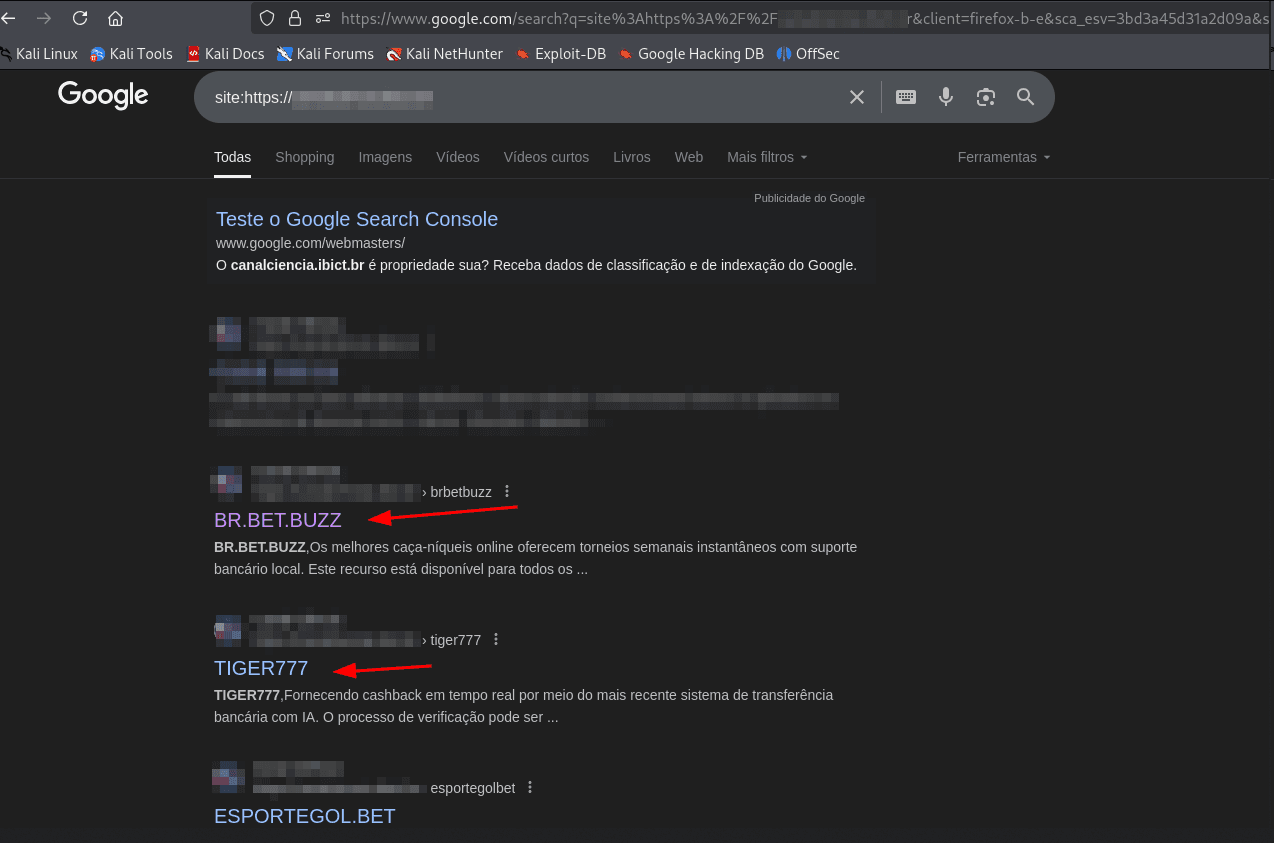Open the TIGER777 result title
Screen dimensions: 1274x843
point(261,668)
